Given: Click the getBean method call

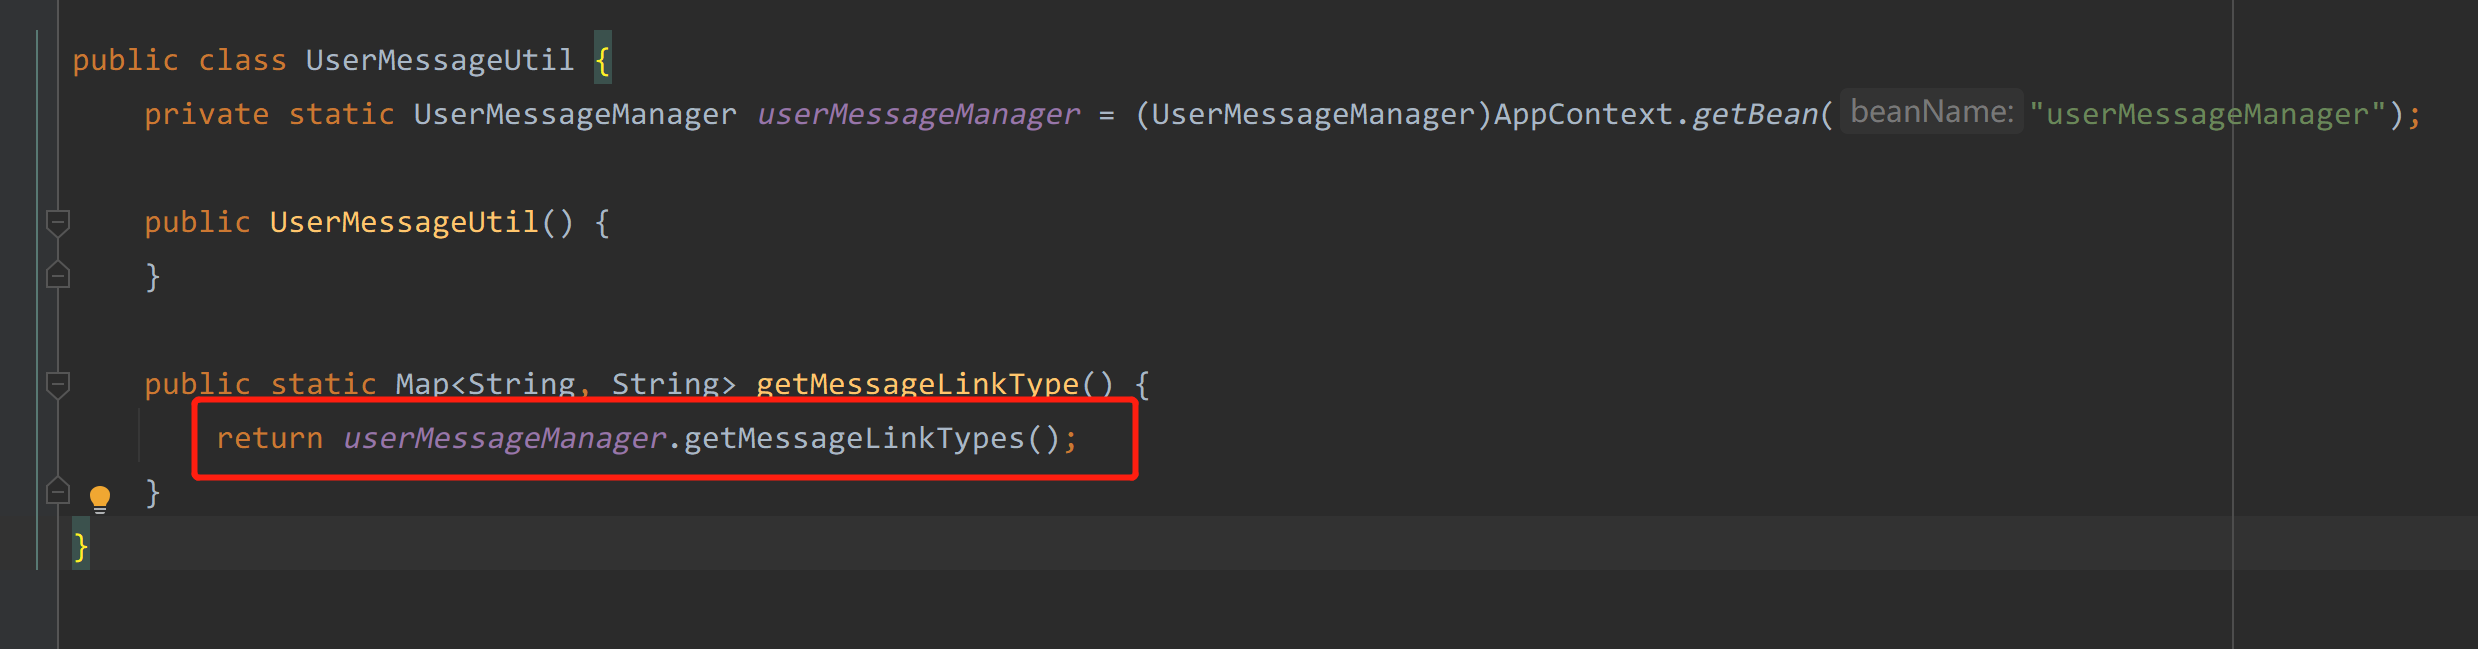Looking at the screenshot, I should [x=1754, y=114].
